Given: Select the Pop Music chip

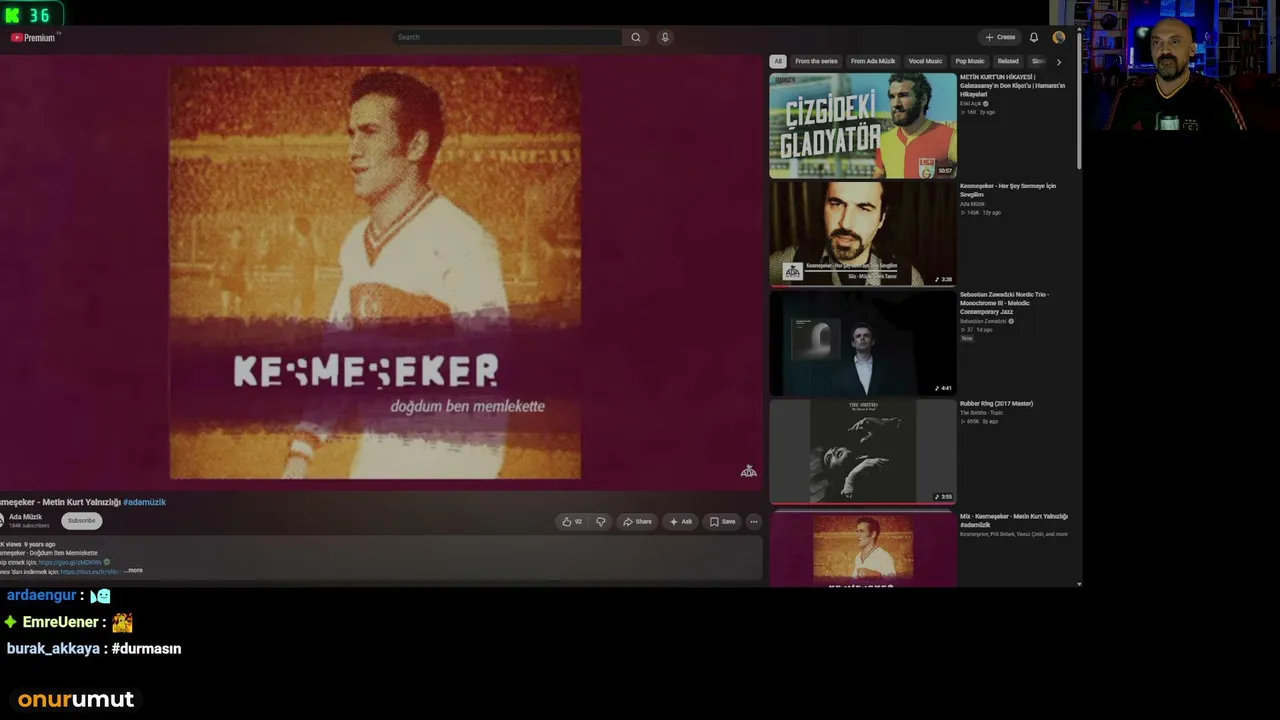Looking at the screenshot, I should pyautogui.click(x=970, y=61).
